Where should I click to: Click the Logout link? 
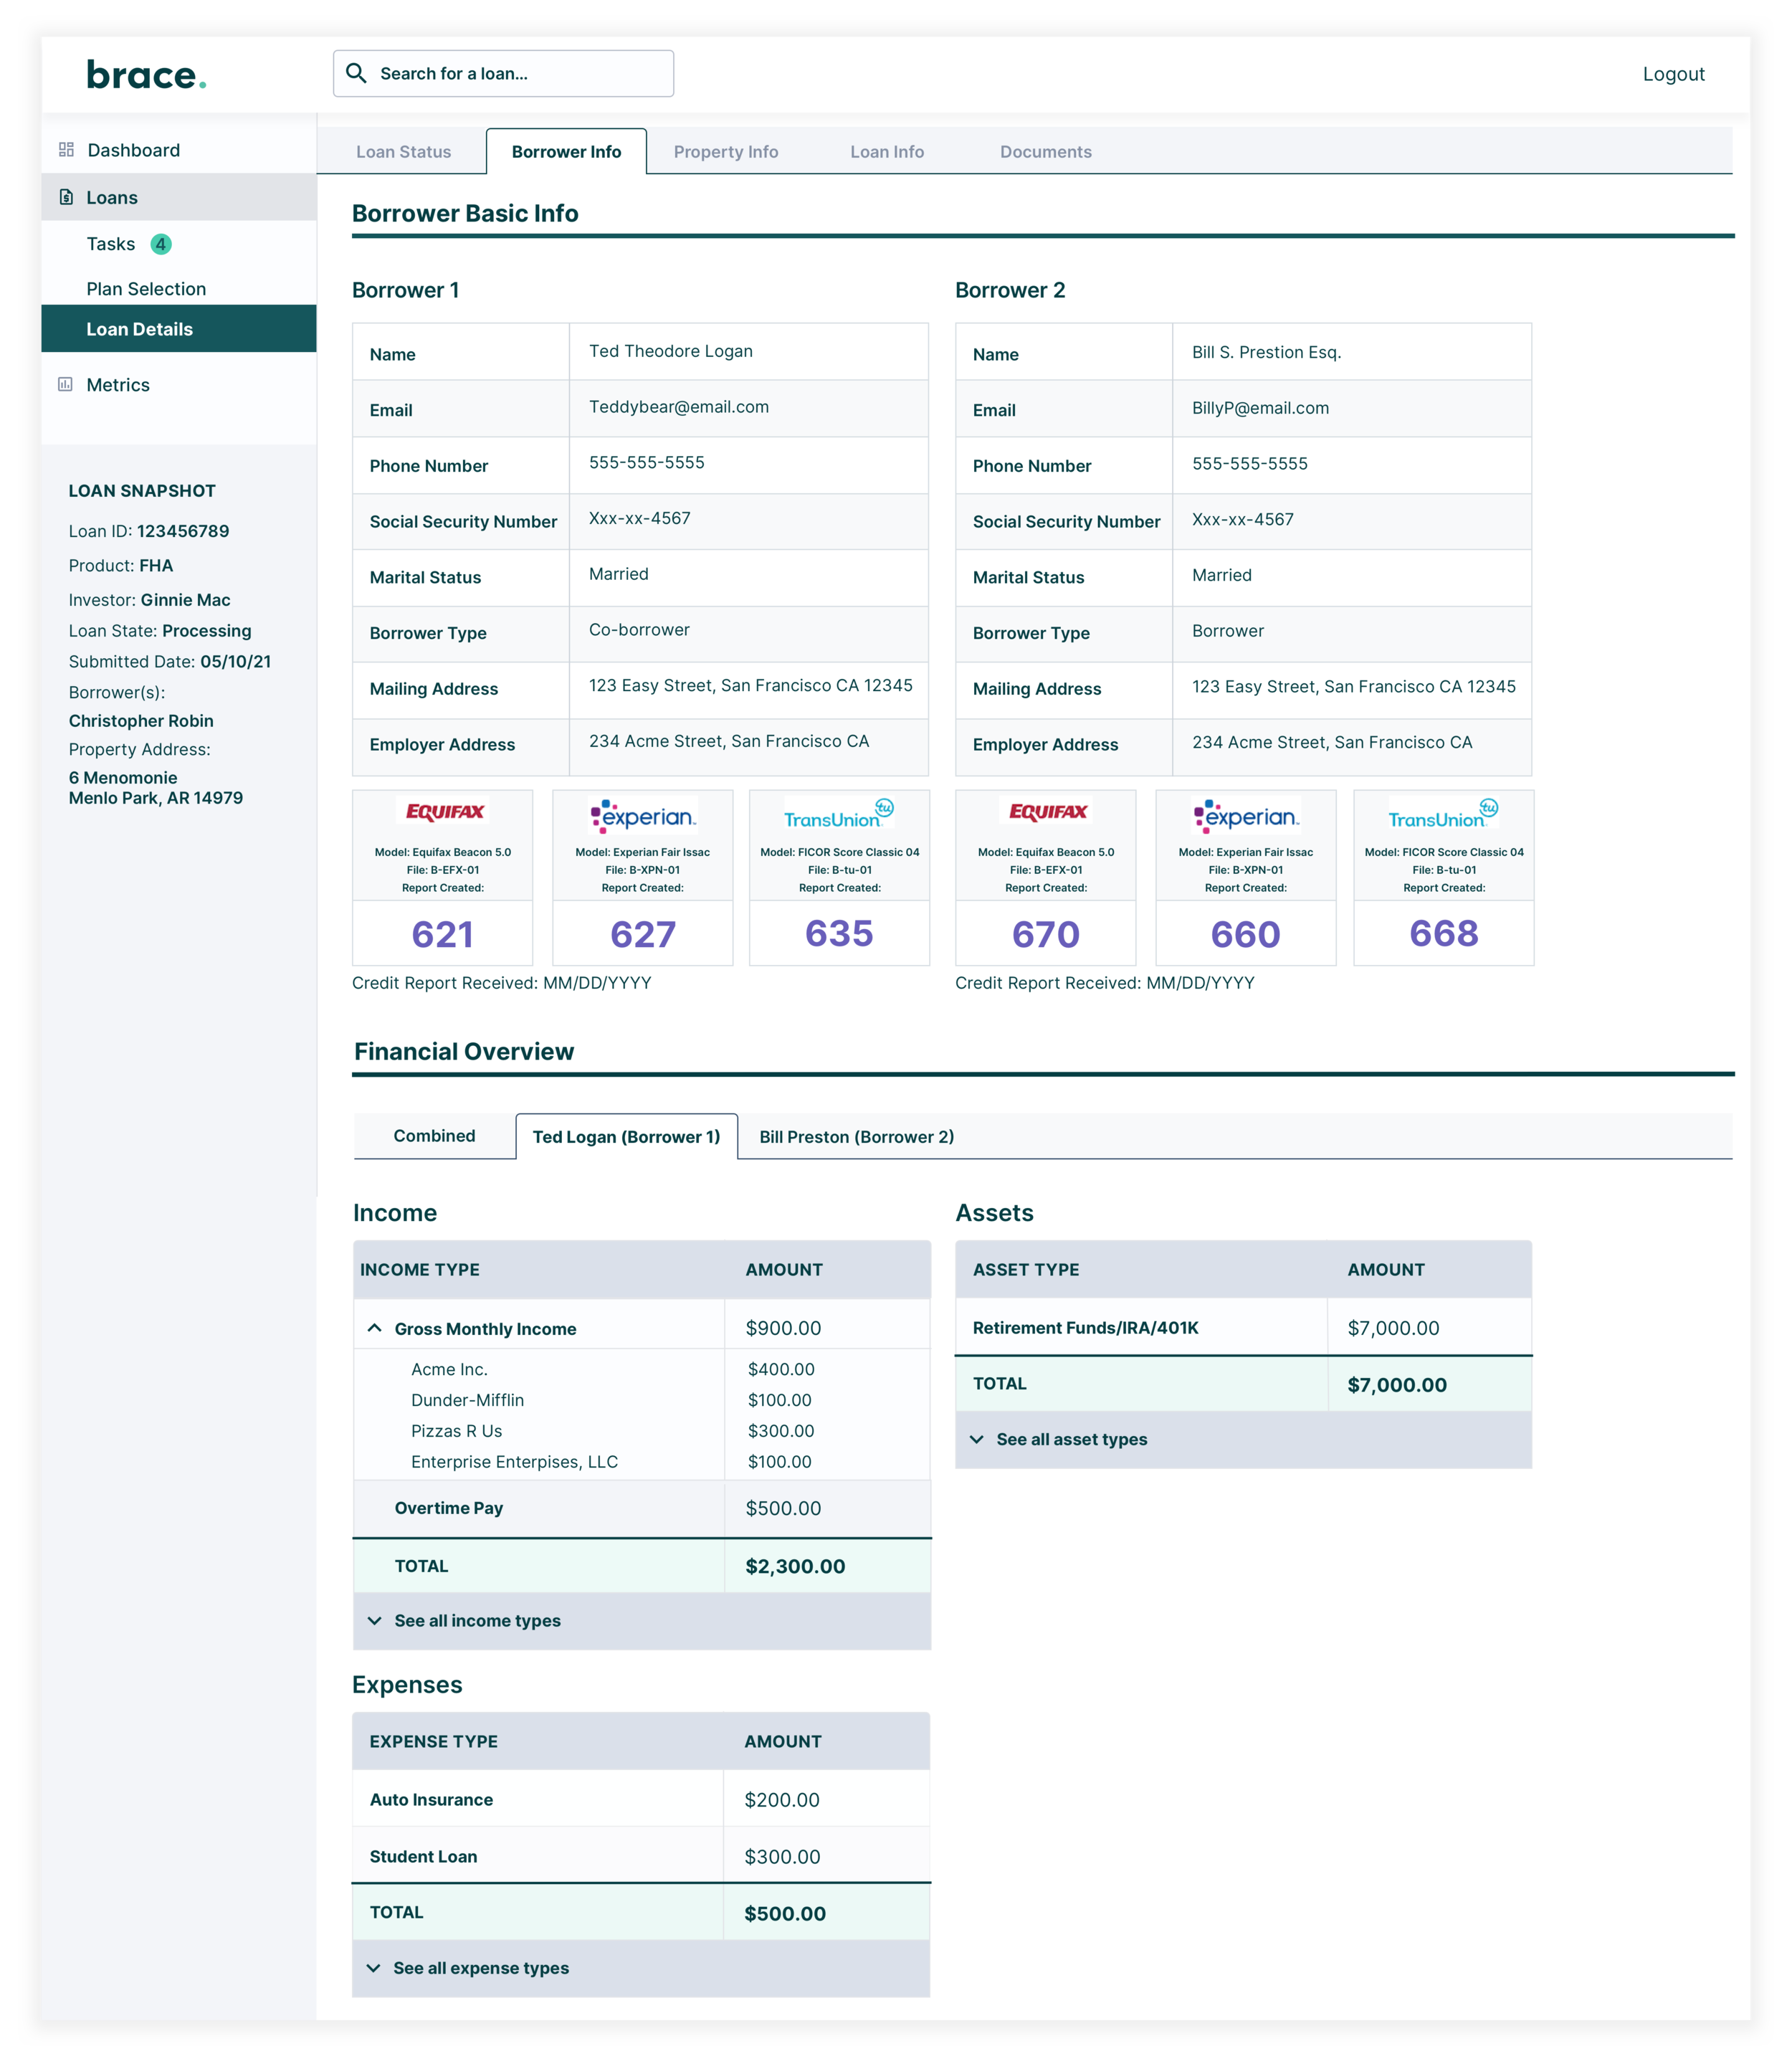pyautogui.click(x=1673, y=74)
